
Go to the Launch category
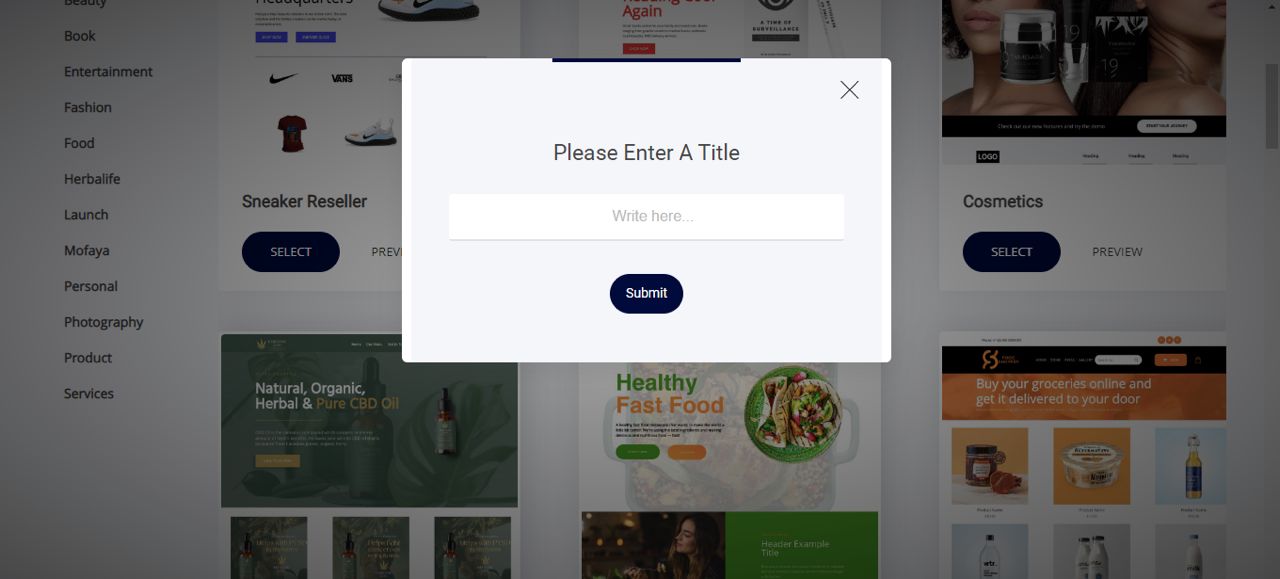tap(86, 215)
